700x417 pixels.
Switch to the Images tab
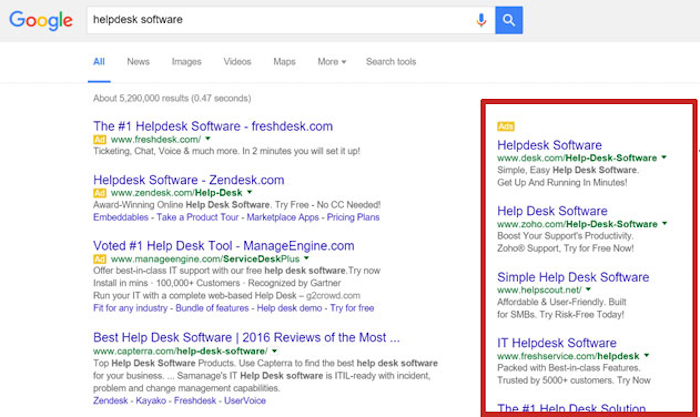click(187, 62)
